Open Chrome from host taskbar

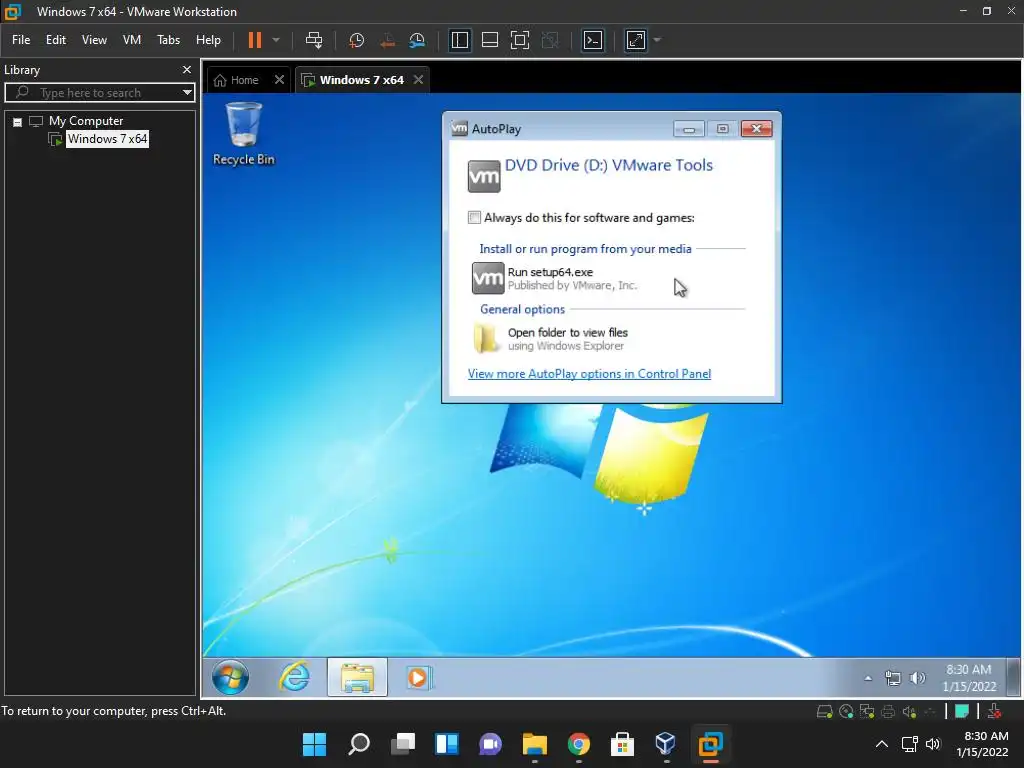pyautogui.click(x=579, y=744)
